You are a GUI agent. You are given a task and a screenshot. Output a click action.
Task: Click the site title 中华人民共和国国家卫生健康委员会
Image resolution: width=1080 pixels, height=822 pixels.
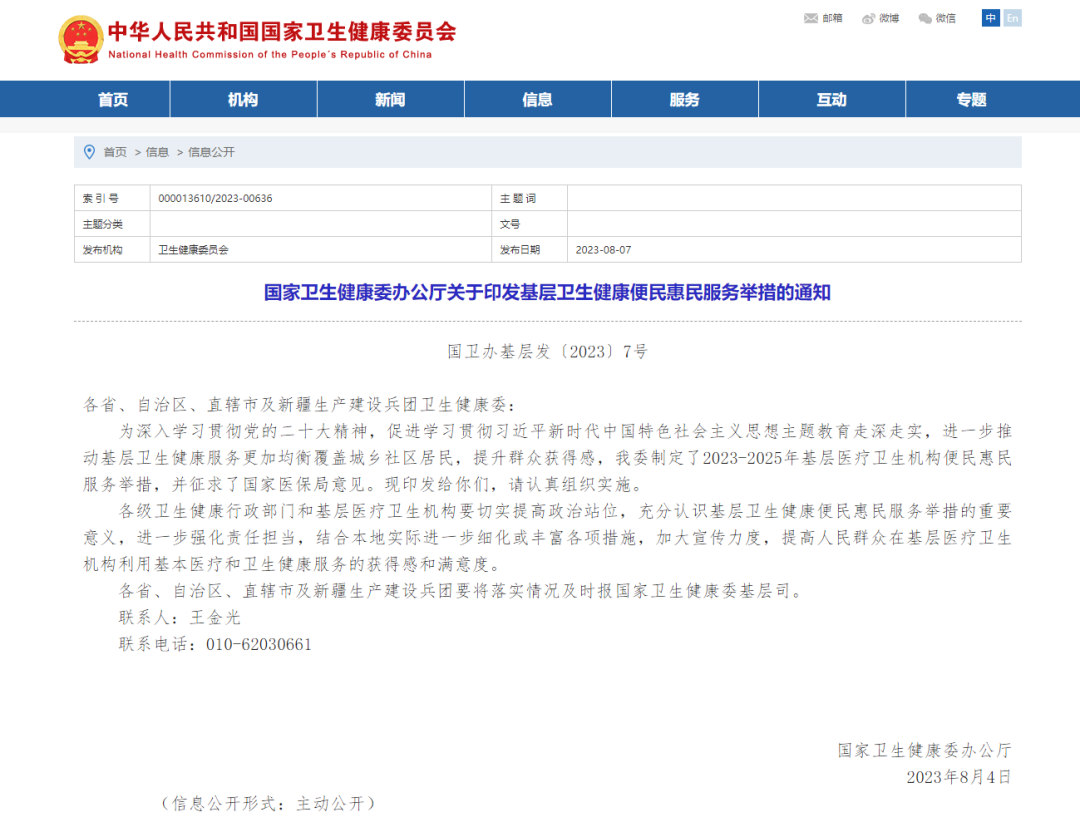tap(282, 32)
